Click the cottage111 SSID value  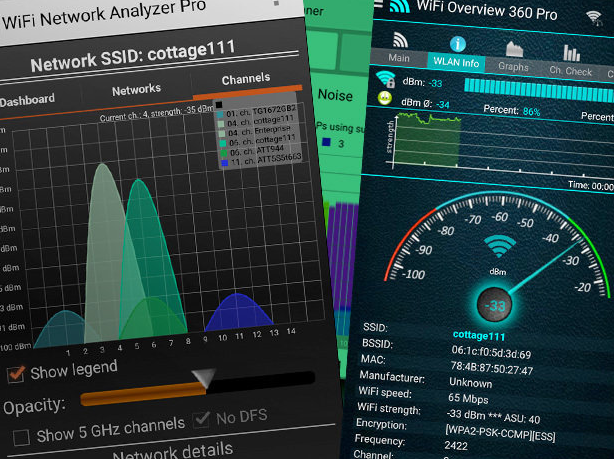point(479,336)
